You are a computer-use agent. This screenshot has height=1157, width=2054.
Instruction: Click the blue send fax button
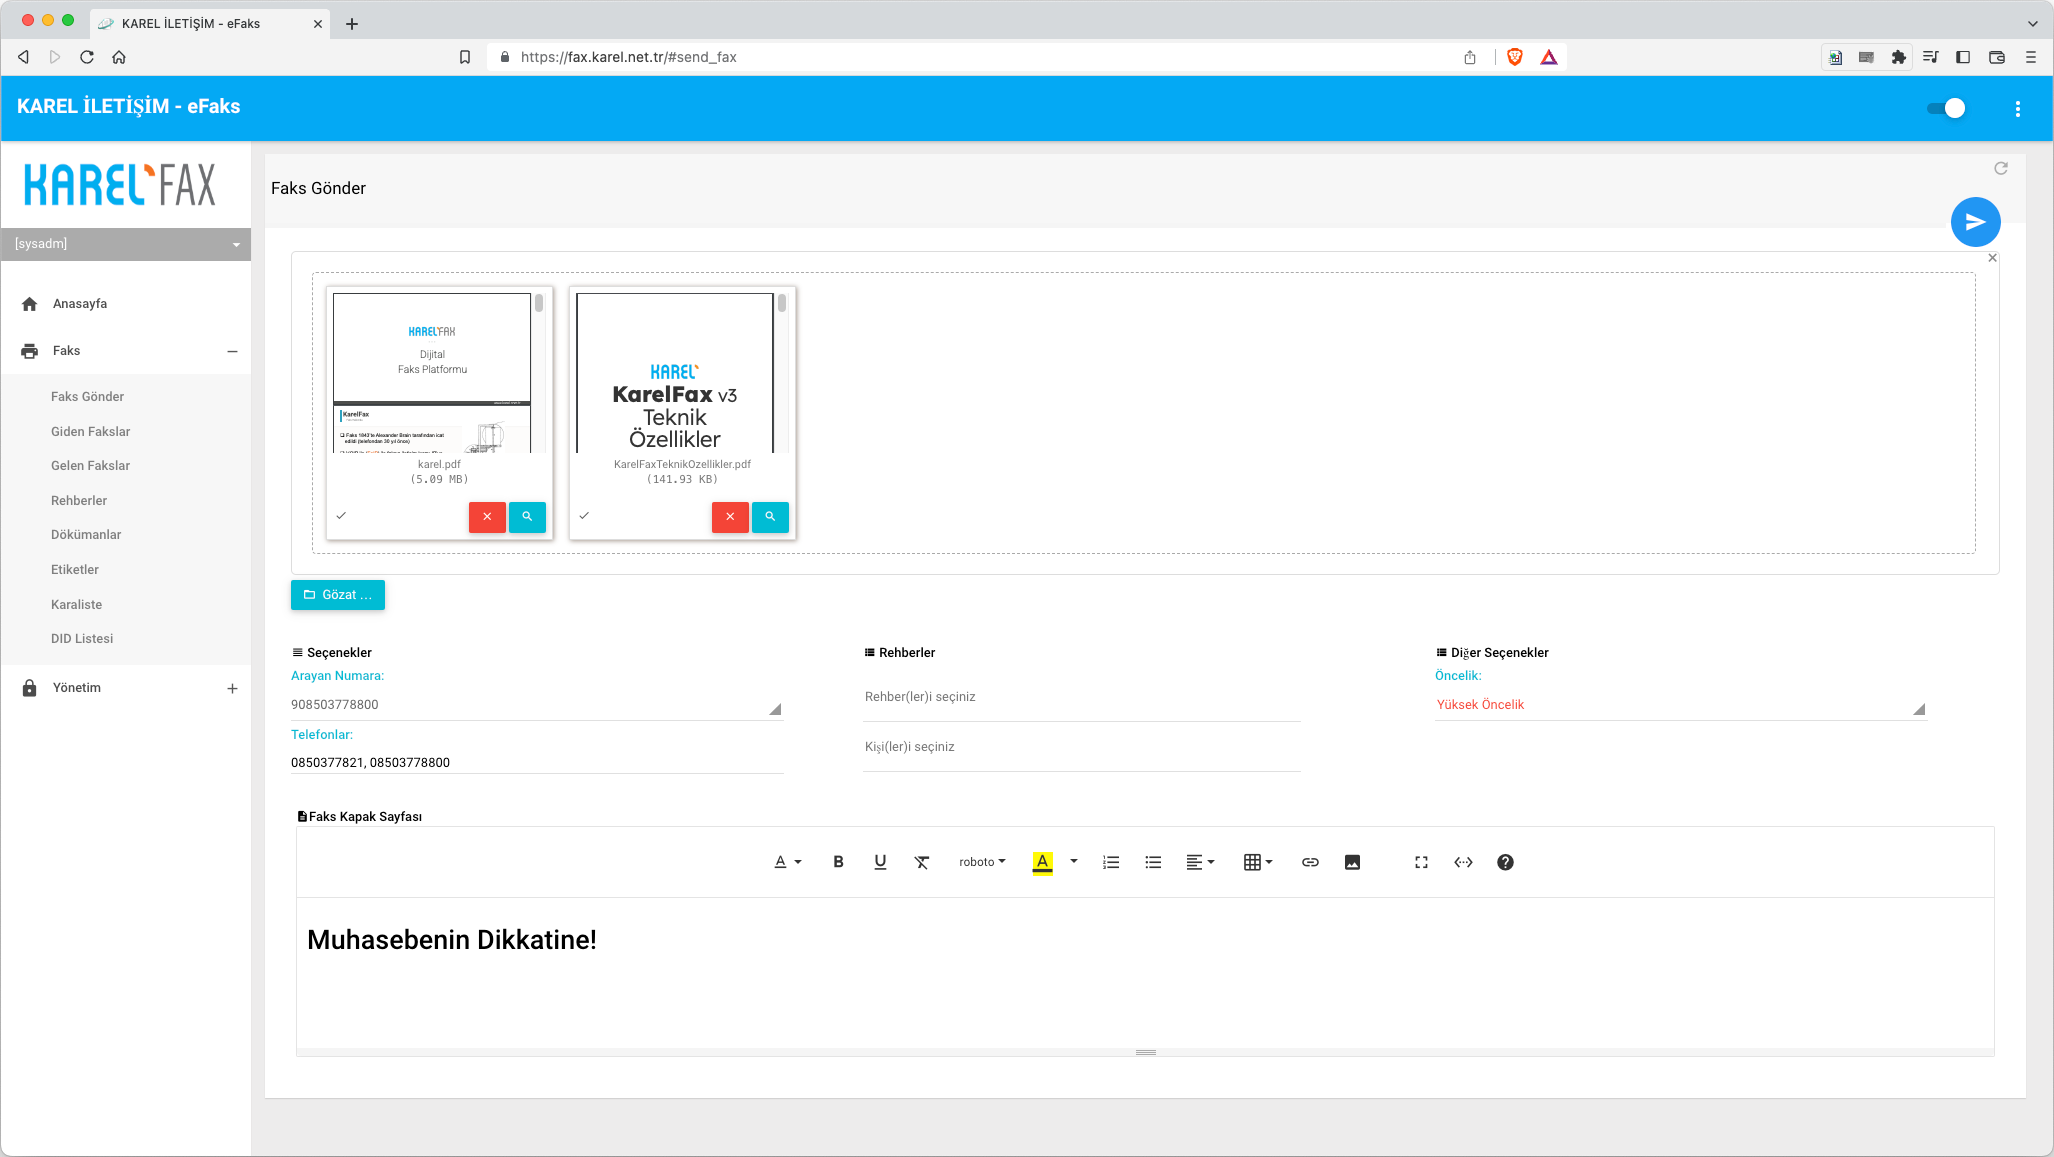pyautogui.click(x=1975, y=222)
